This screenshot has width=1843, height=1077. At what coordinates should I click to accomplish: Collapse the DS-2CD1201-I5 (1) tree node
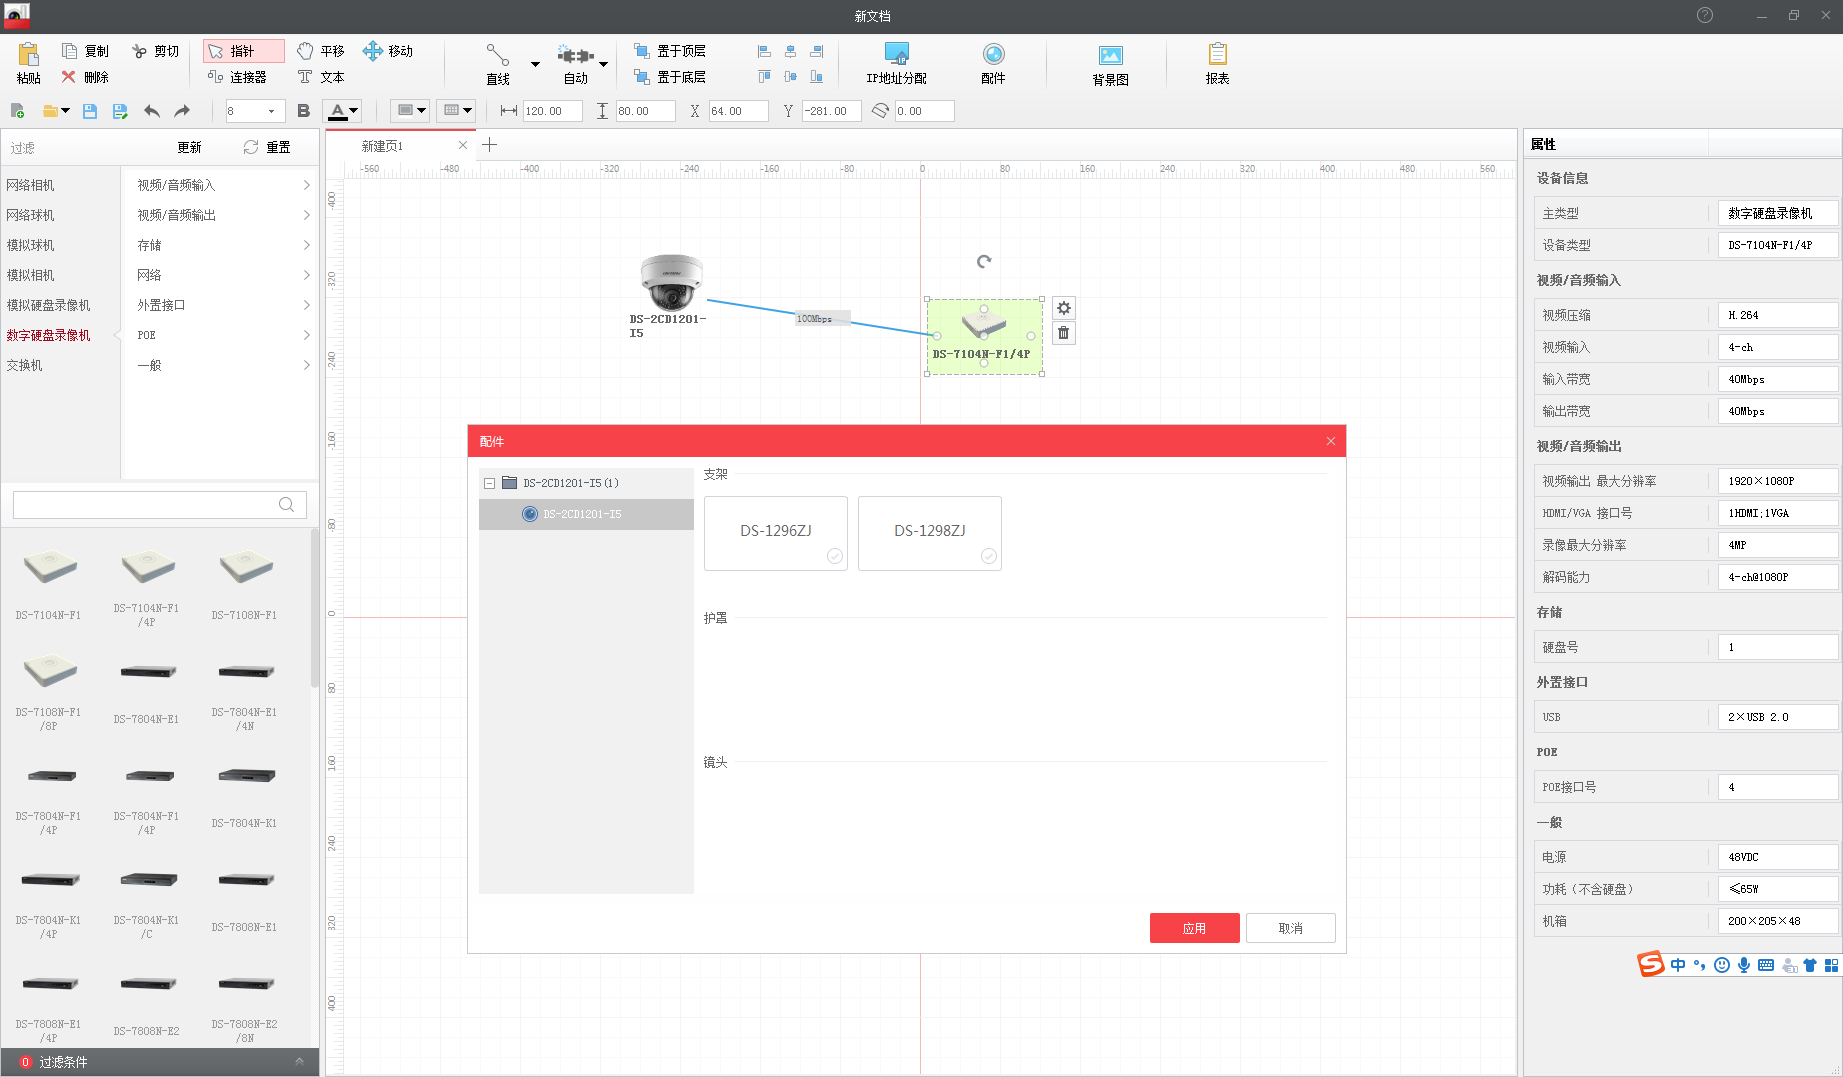point(490,483)
